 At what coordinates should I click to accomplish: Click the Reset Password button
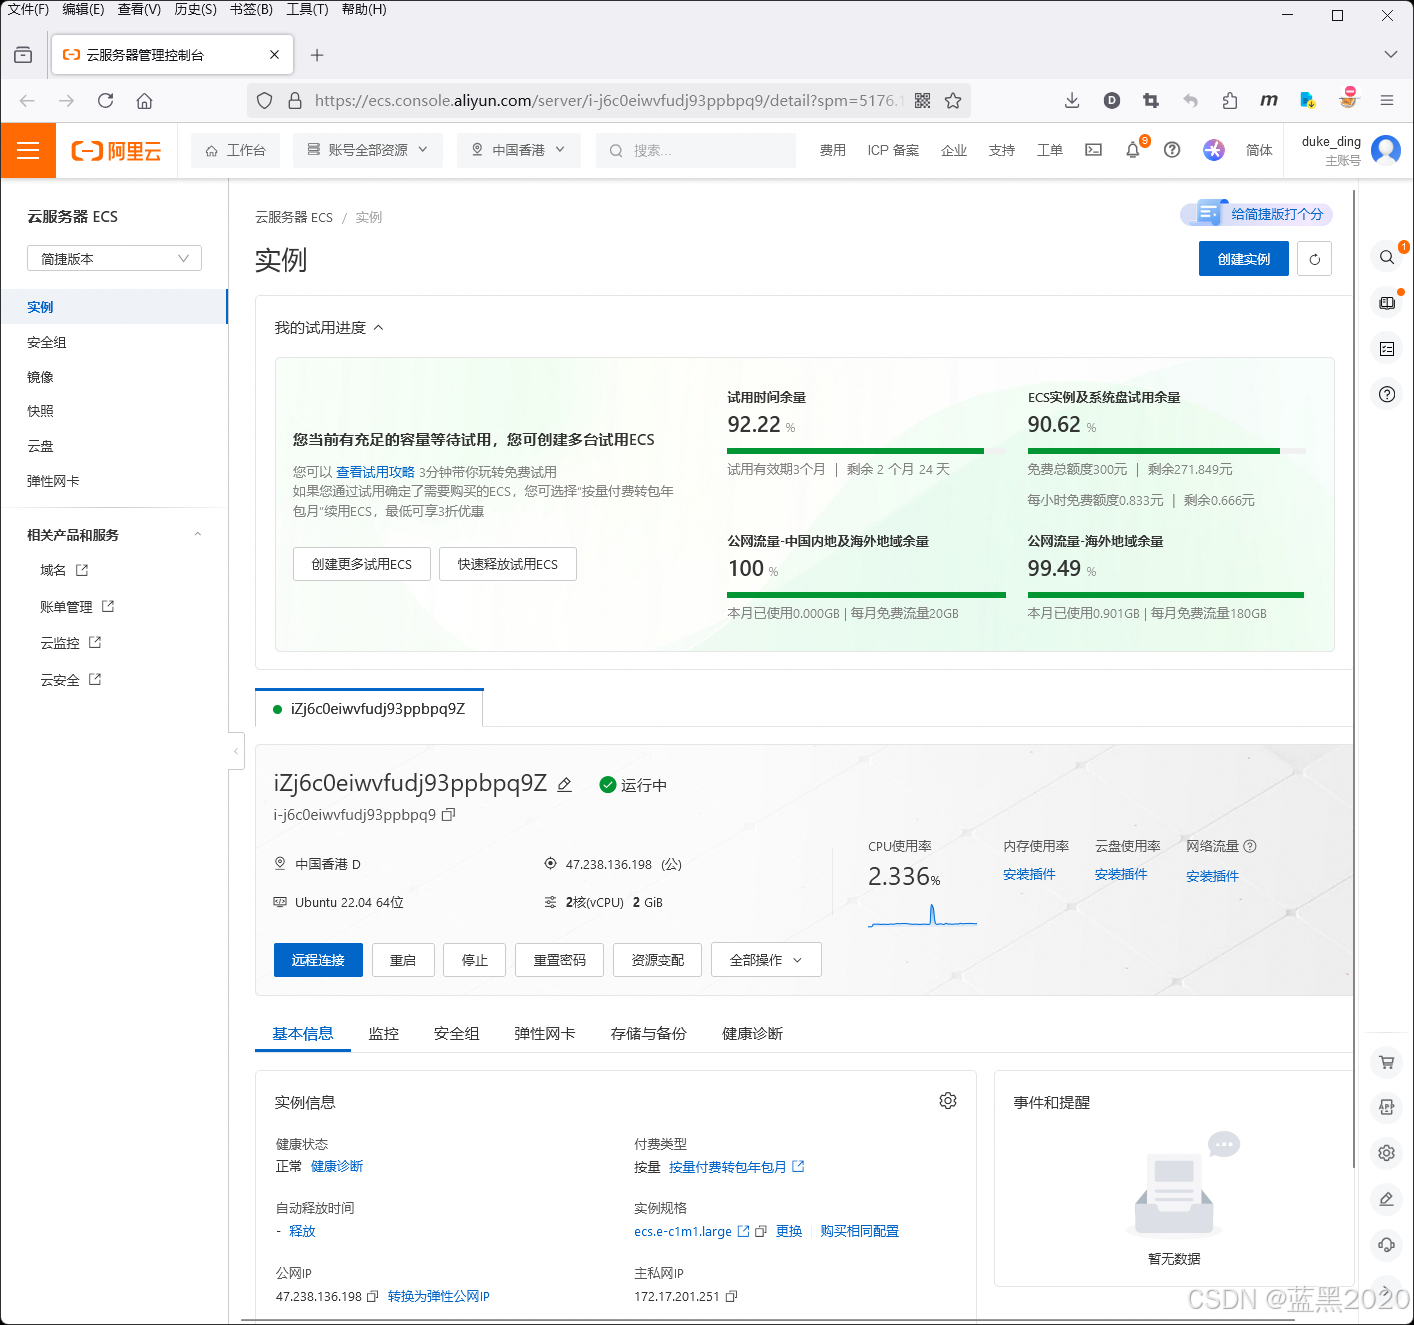point(559,960)
